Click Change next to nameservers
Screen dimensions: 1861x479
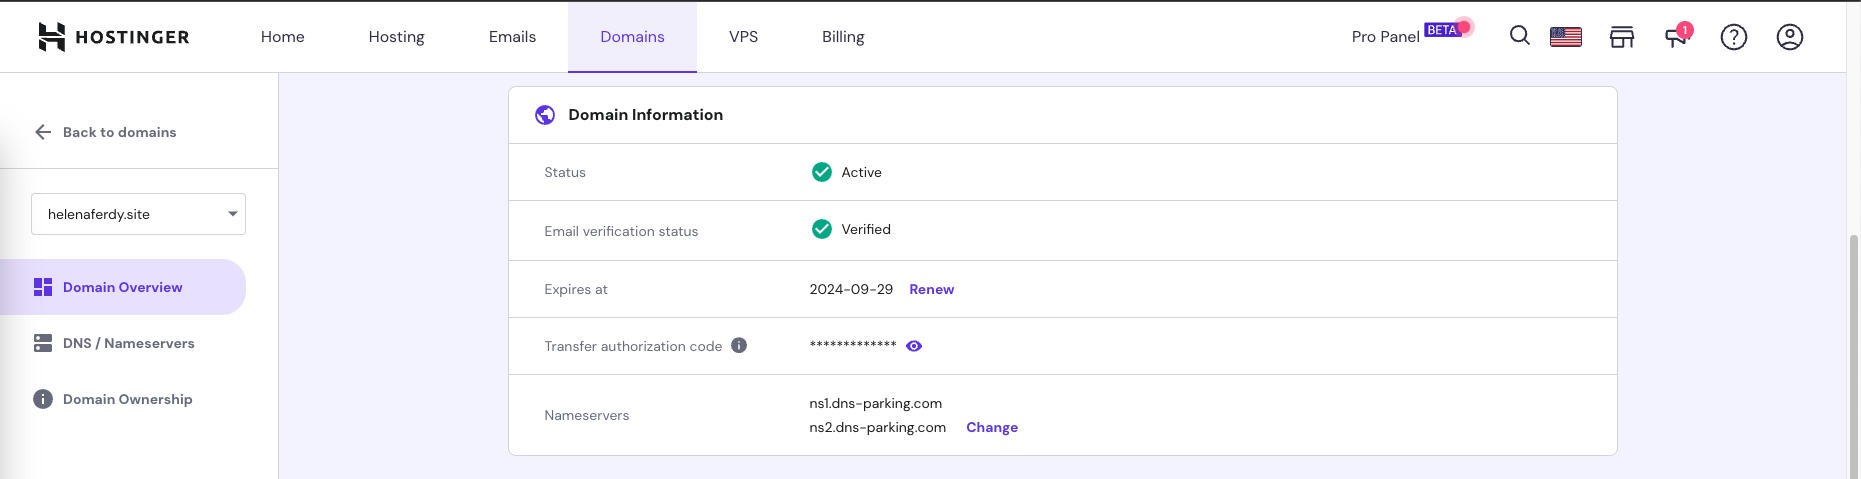pos(991,427)
